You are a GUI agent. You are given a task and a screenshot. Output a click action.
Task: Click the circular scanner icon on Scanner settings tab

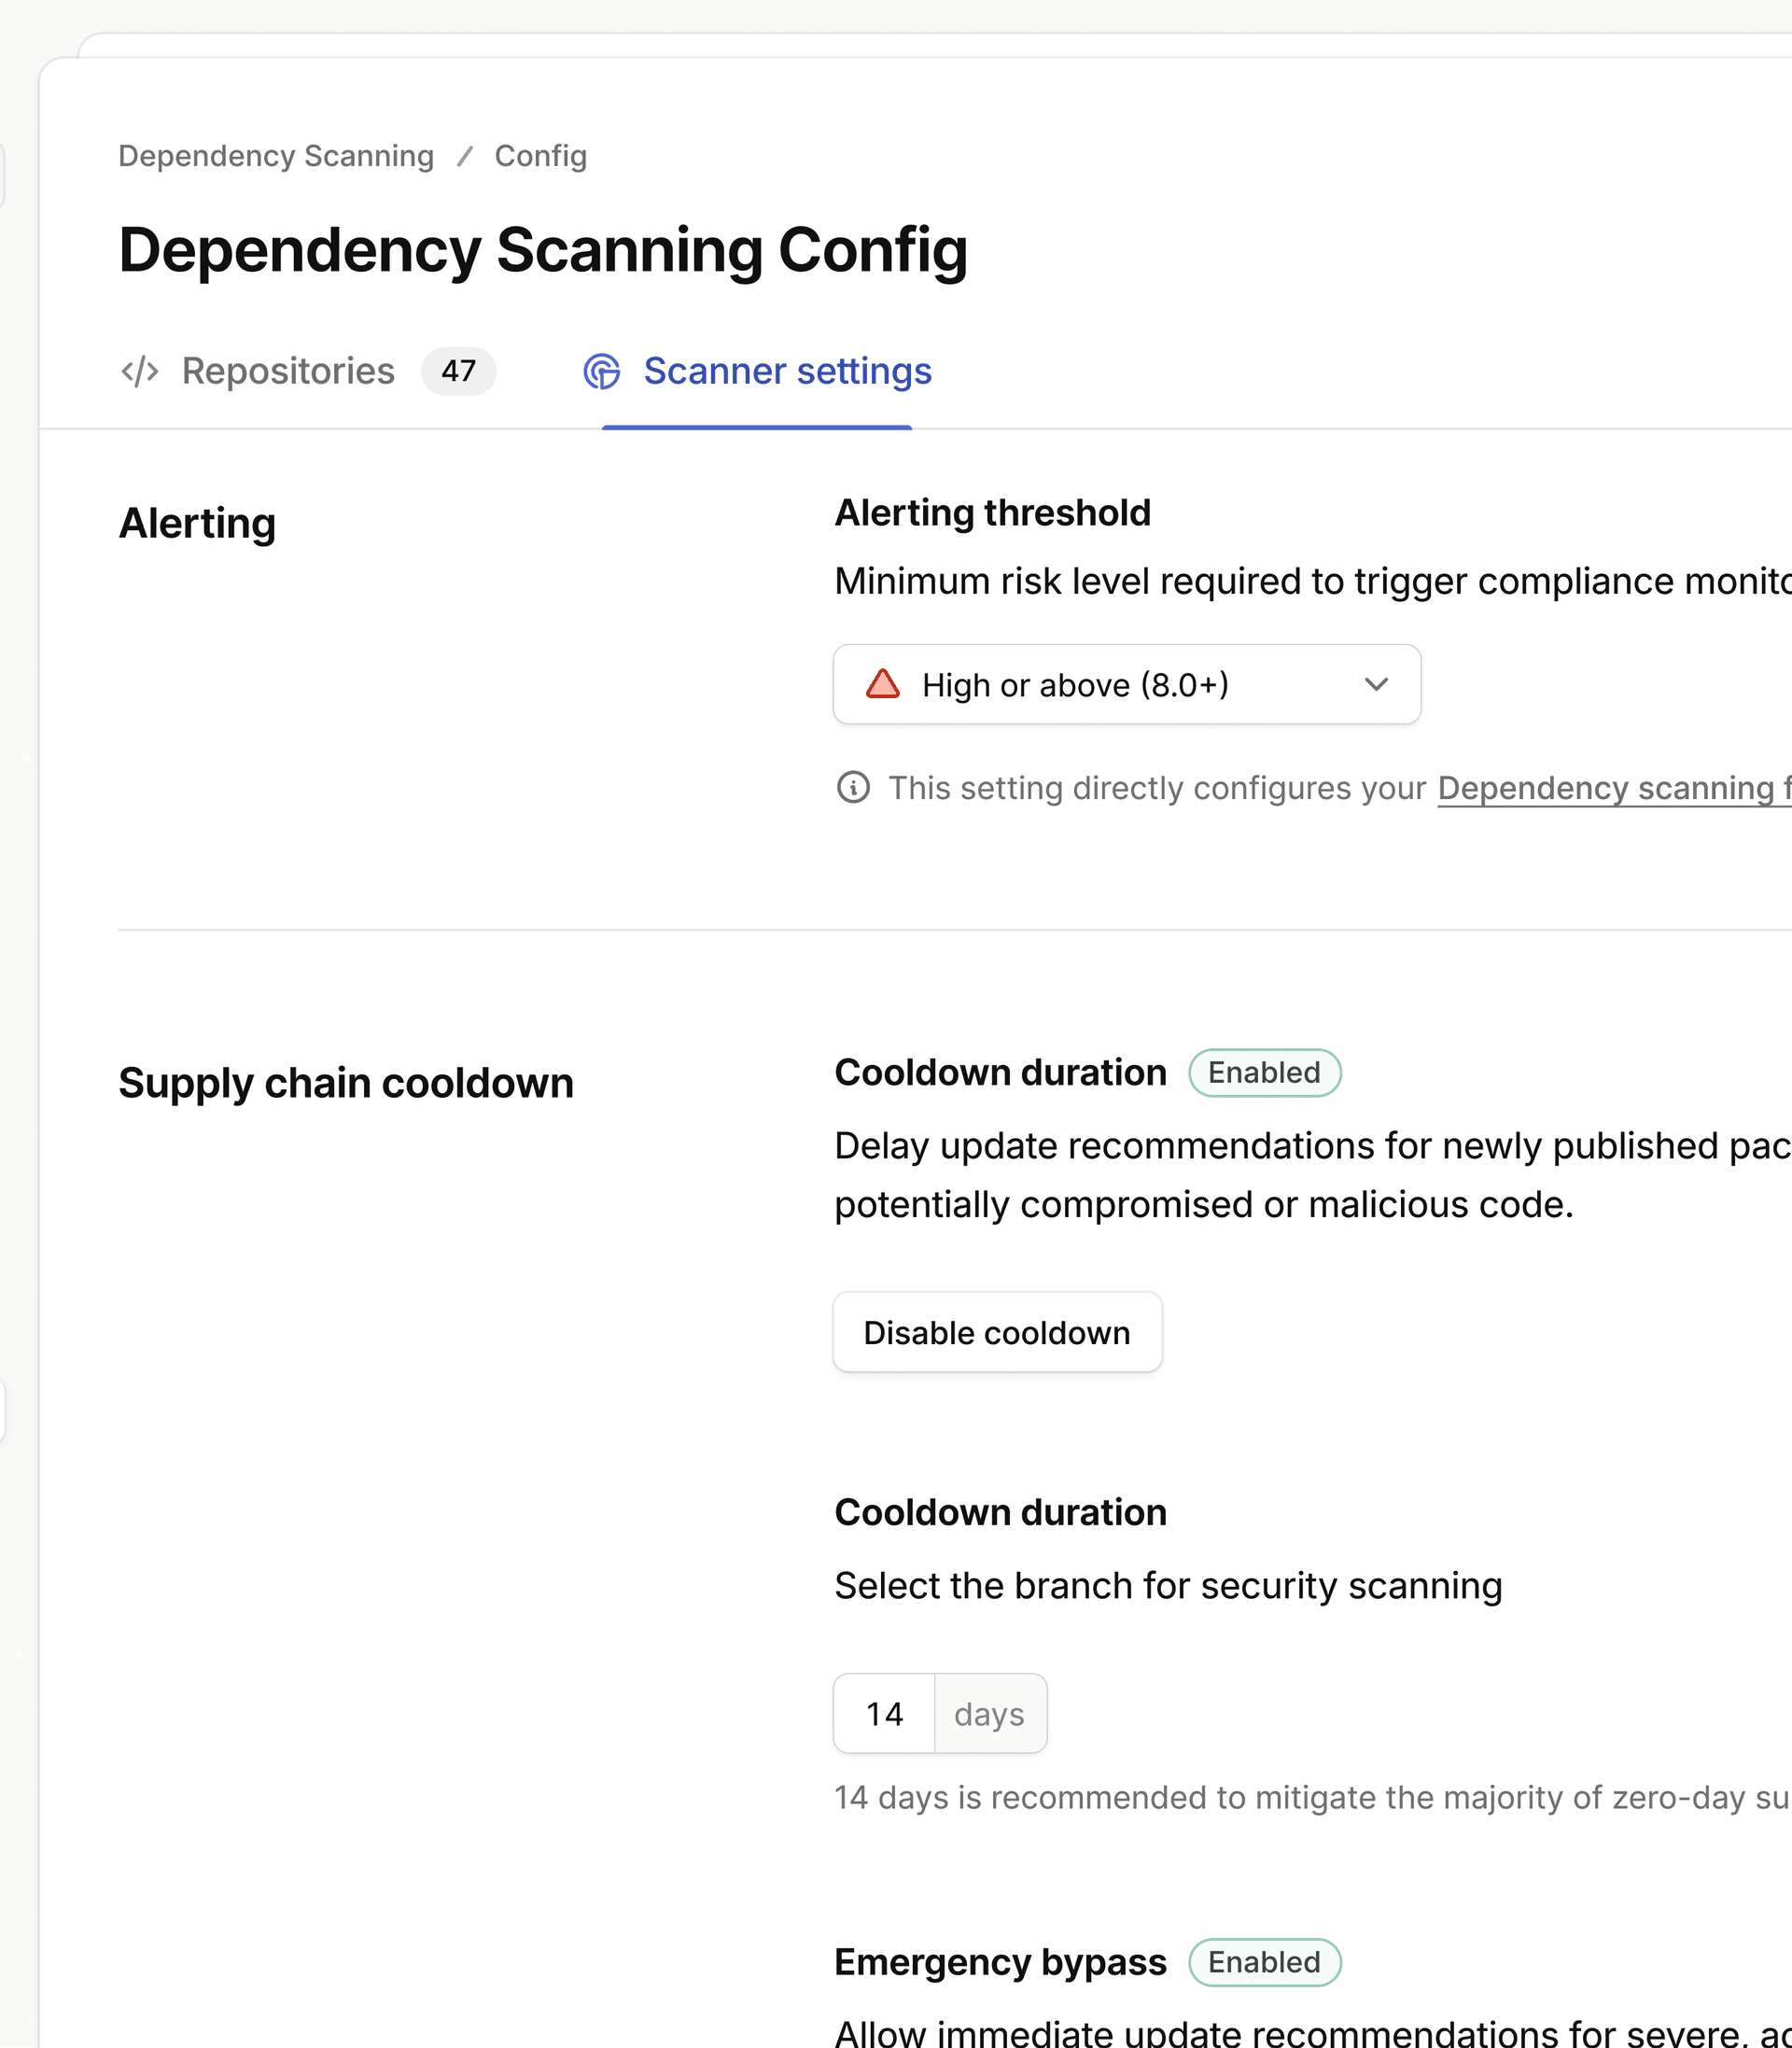(x=601, y=371)
